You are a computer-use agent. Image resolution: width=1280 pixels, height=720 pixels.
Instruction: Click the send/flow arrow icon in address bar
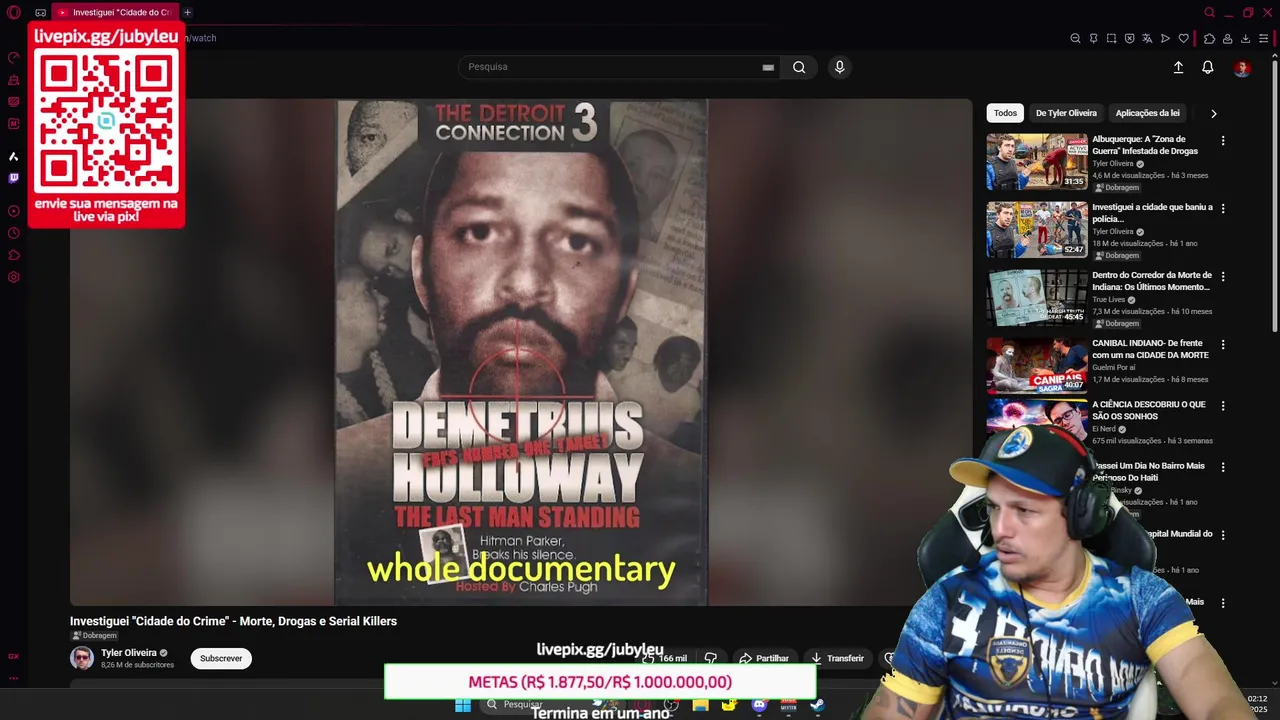1165,38
